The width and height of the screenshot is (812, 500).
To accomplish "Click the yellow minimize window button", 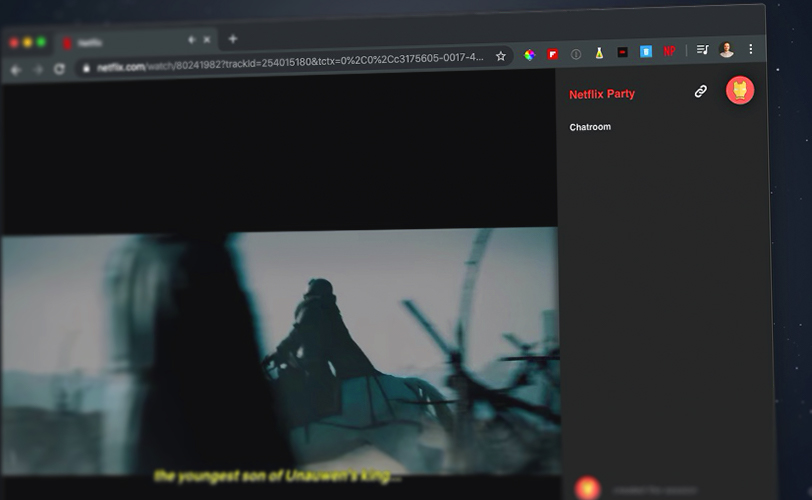I will tap(27, 42).
